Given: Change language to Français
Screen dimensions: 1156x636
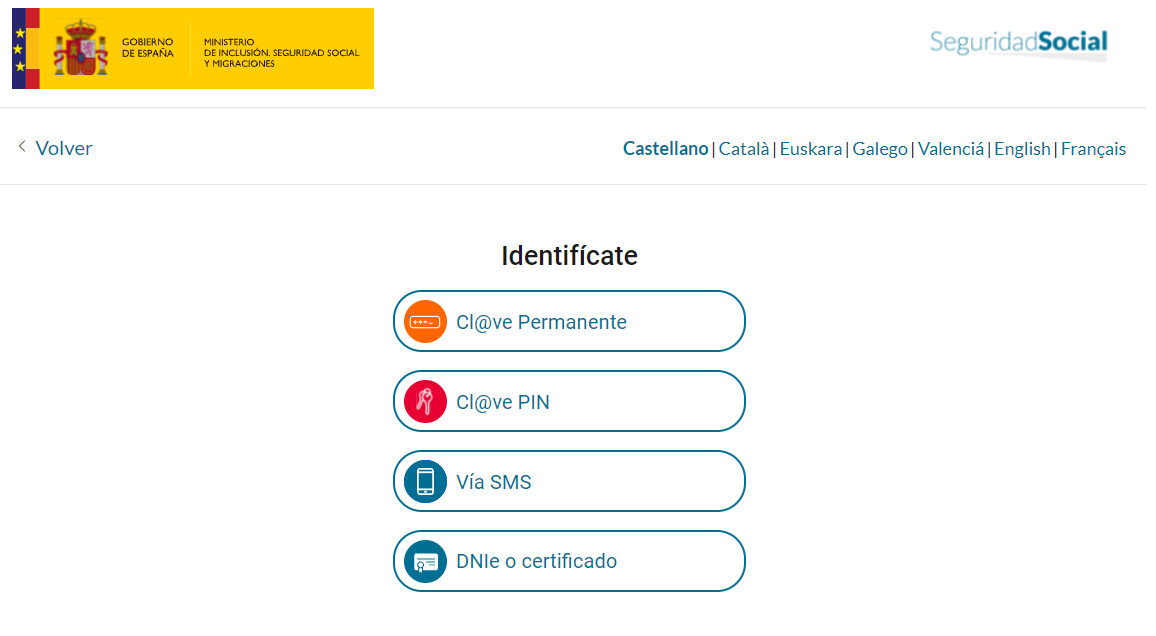Looking at the screenshot, I should coord(1093,149).
